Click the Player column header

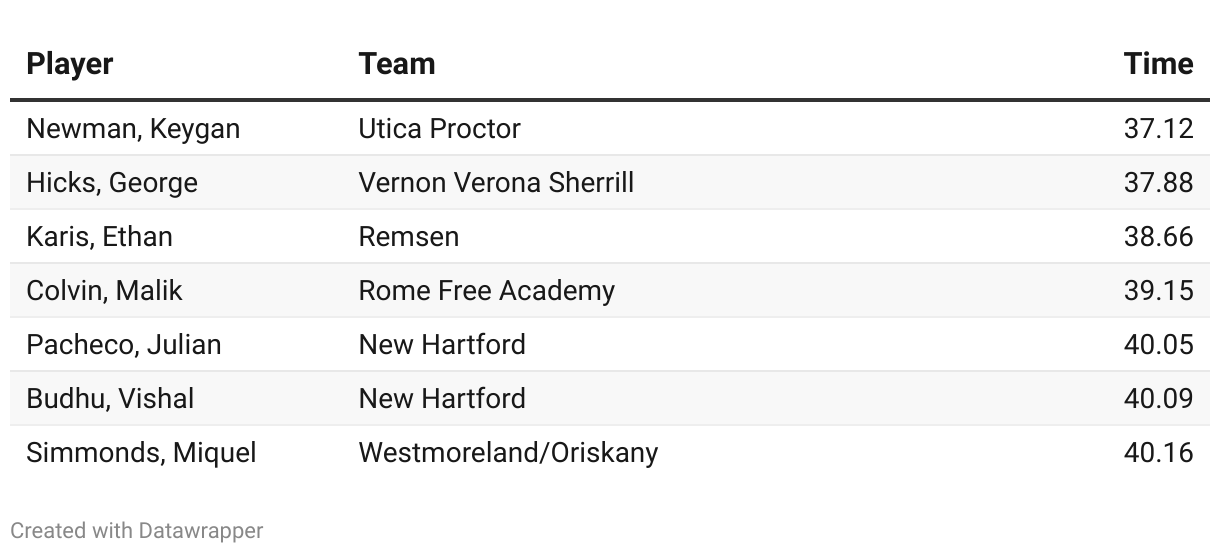(x=70, y=64)
